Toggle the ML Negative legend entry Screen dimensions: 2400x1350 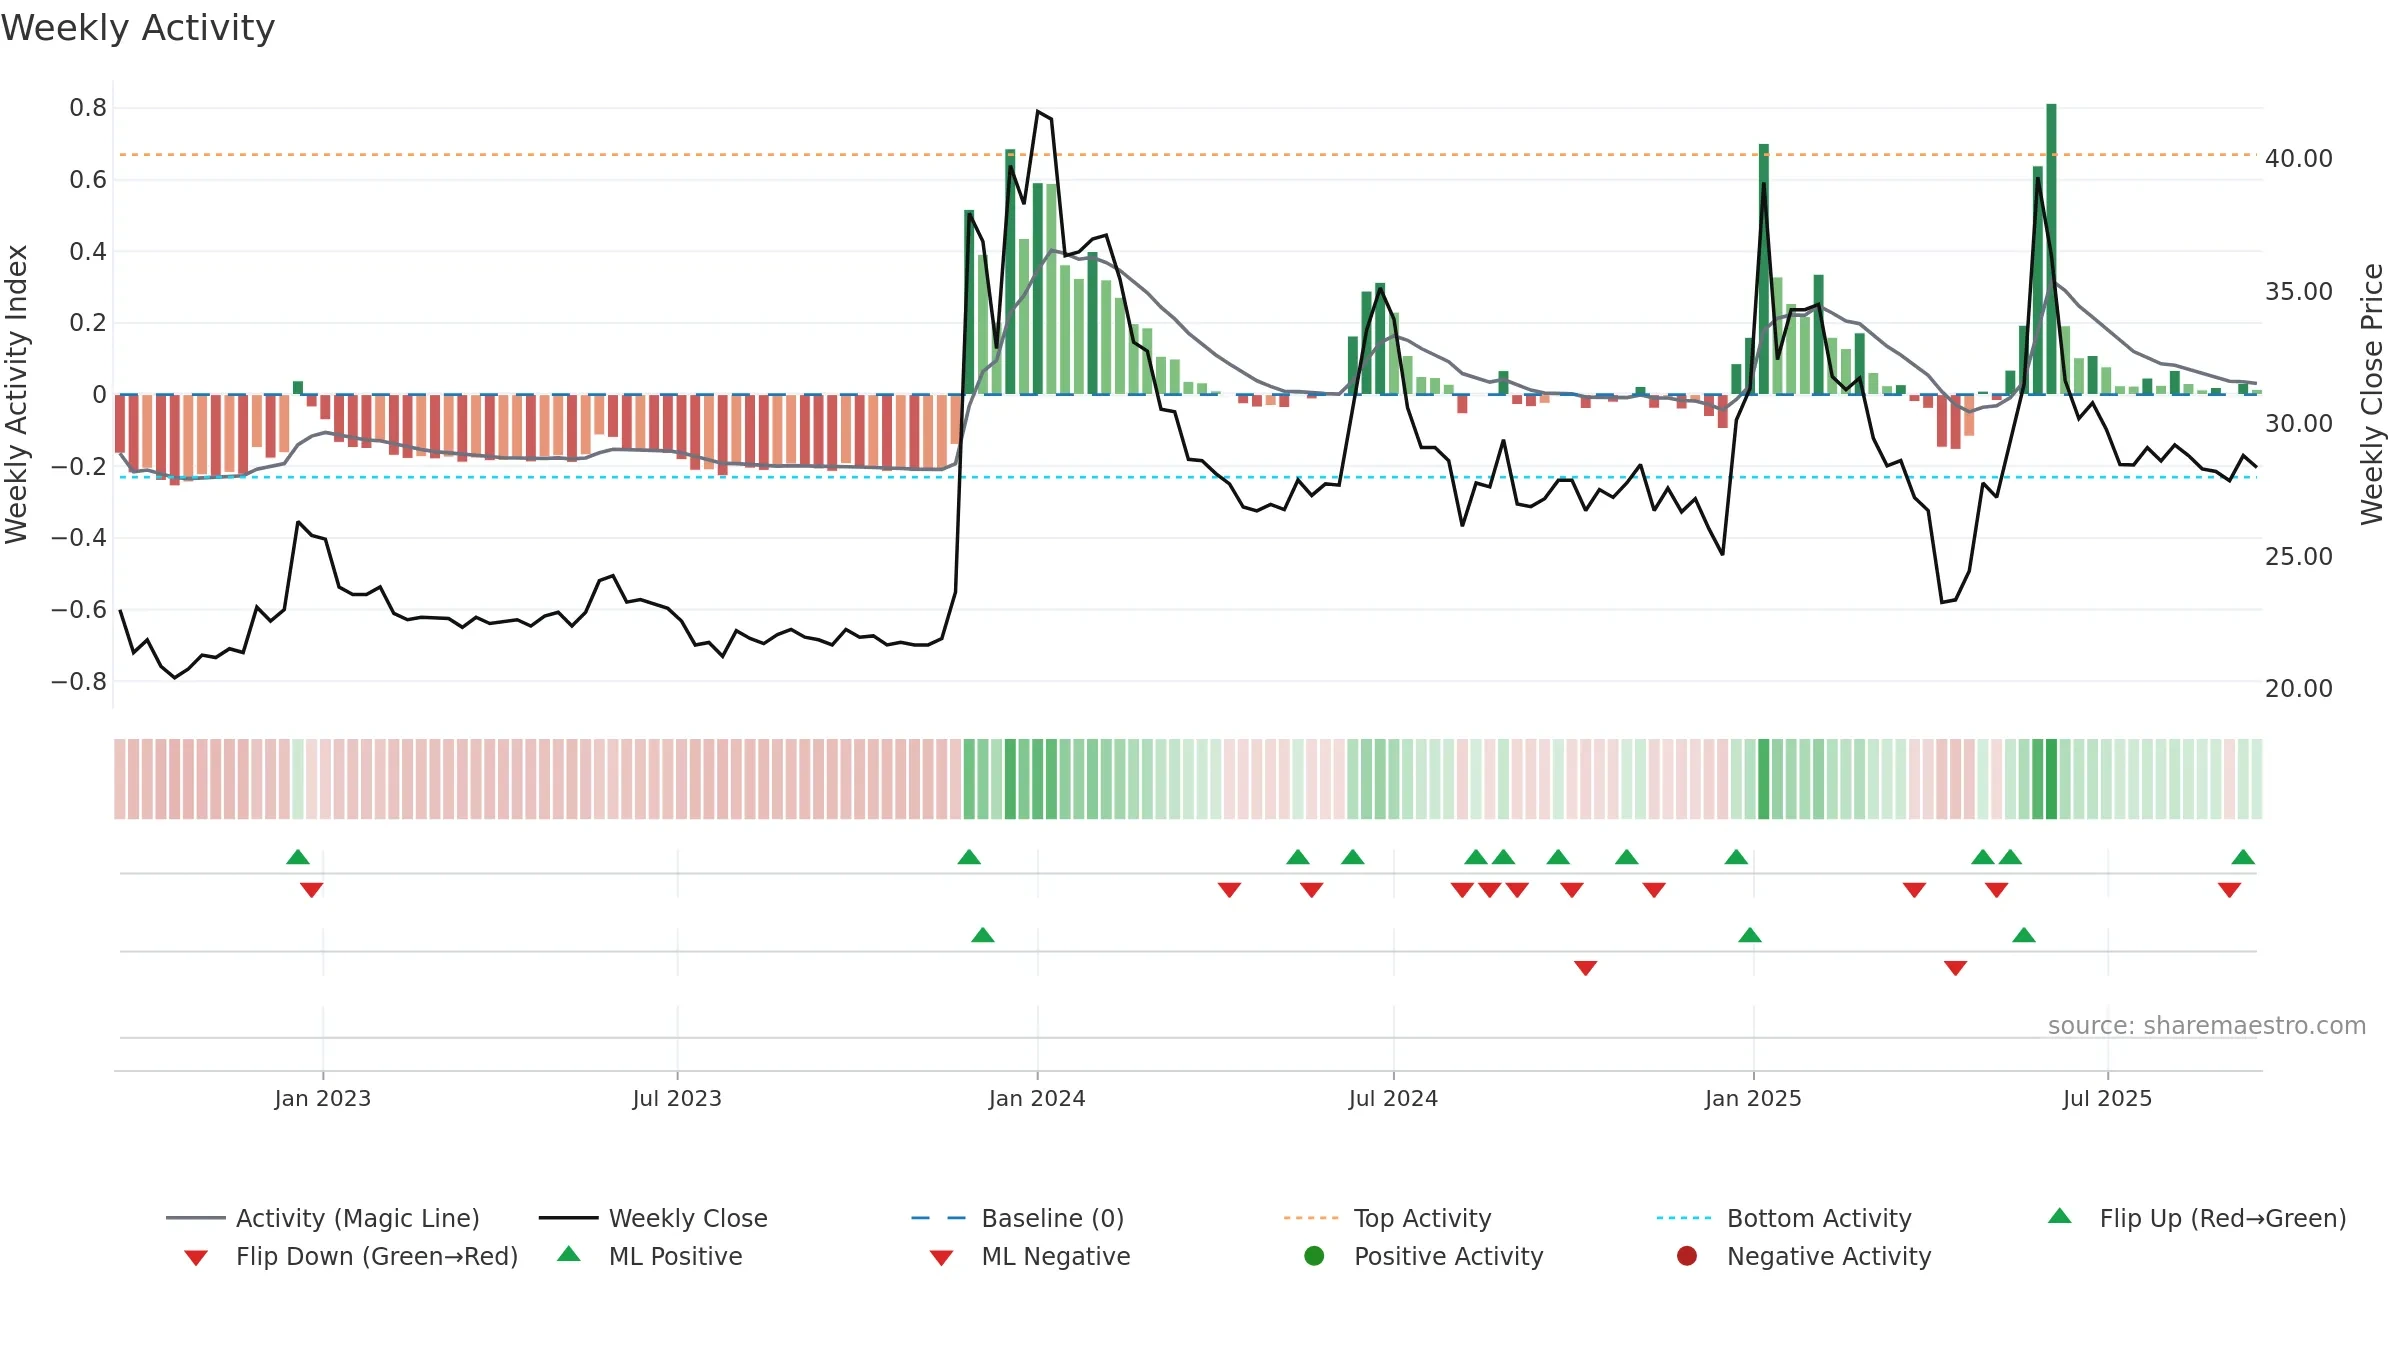[1030, 1256]
